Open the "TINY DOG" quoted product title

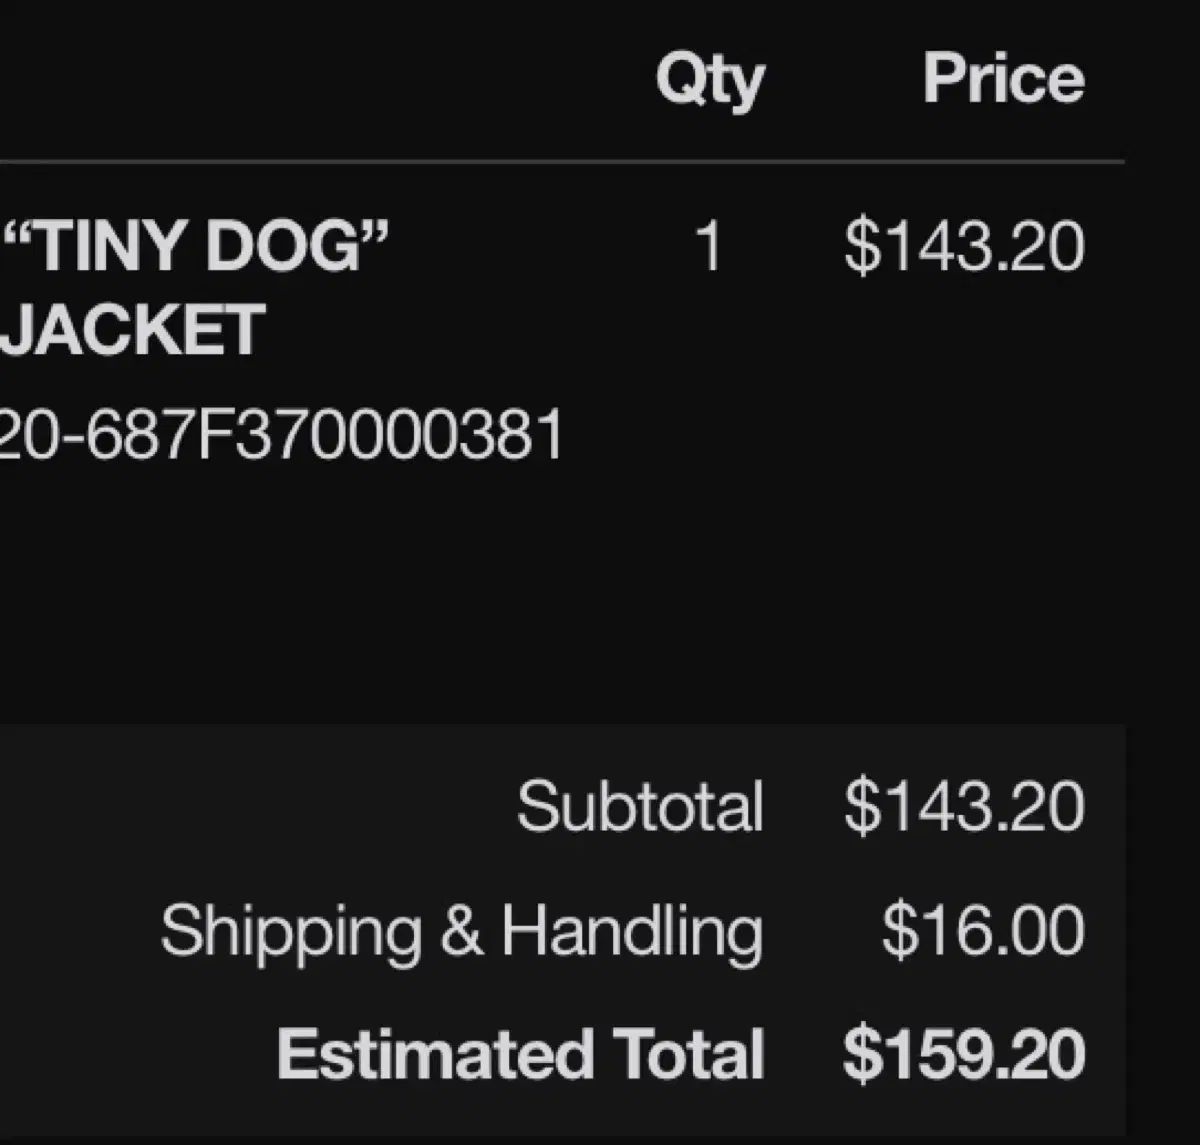pos(196,246)
